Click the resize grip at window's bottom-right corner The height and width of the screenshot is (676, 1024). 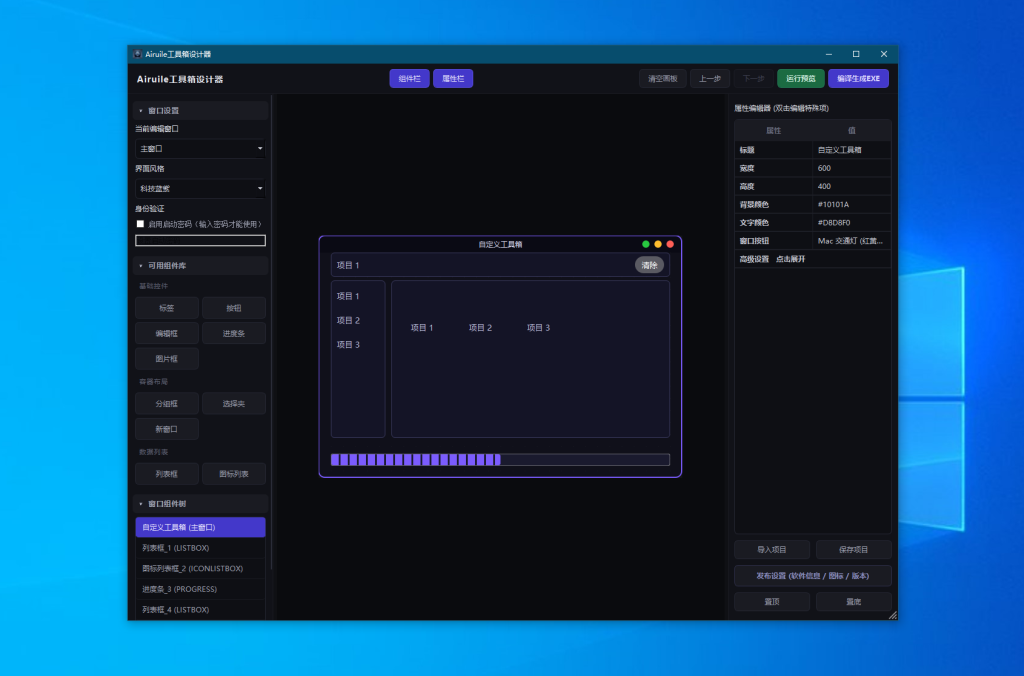[x=893, y=615]
